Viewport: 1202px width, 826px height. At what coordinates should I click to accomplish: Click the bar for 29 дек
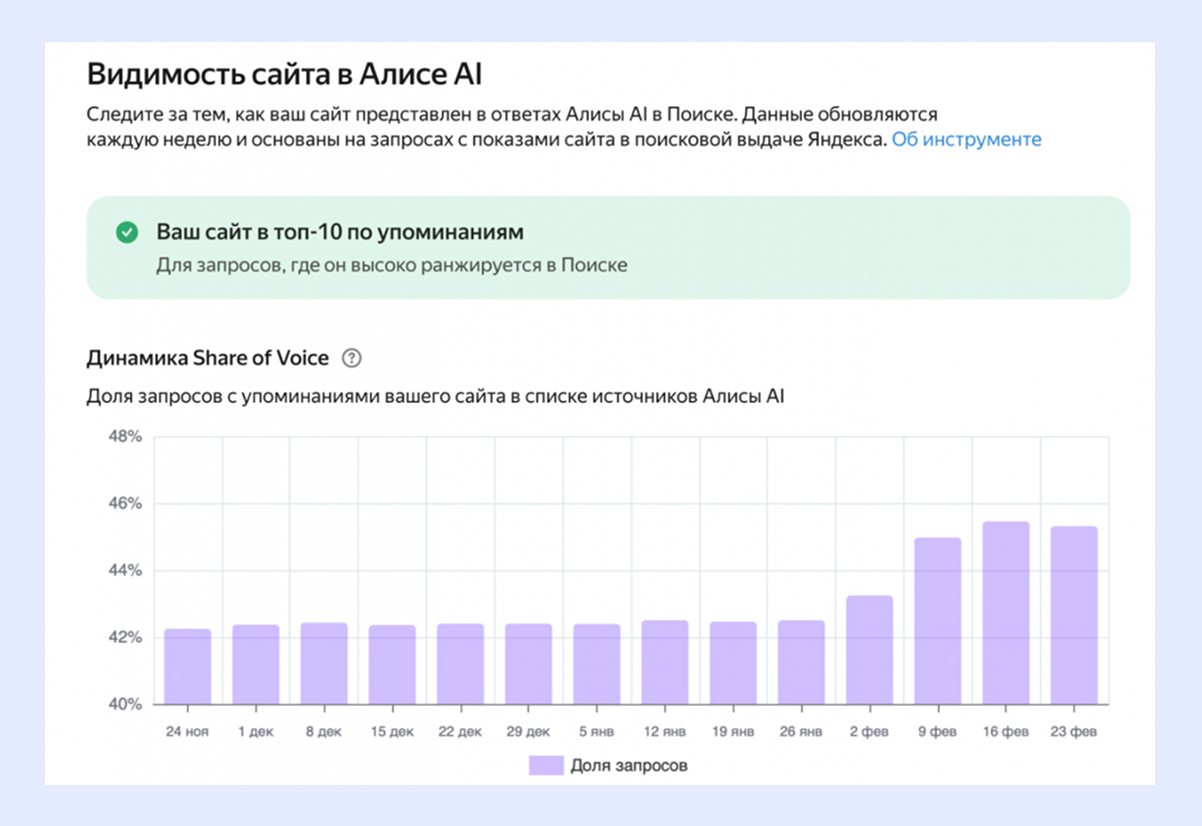(x=529, y=665)
